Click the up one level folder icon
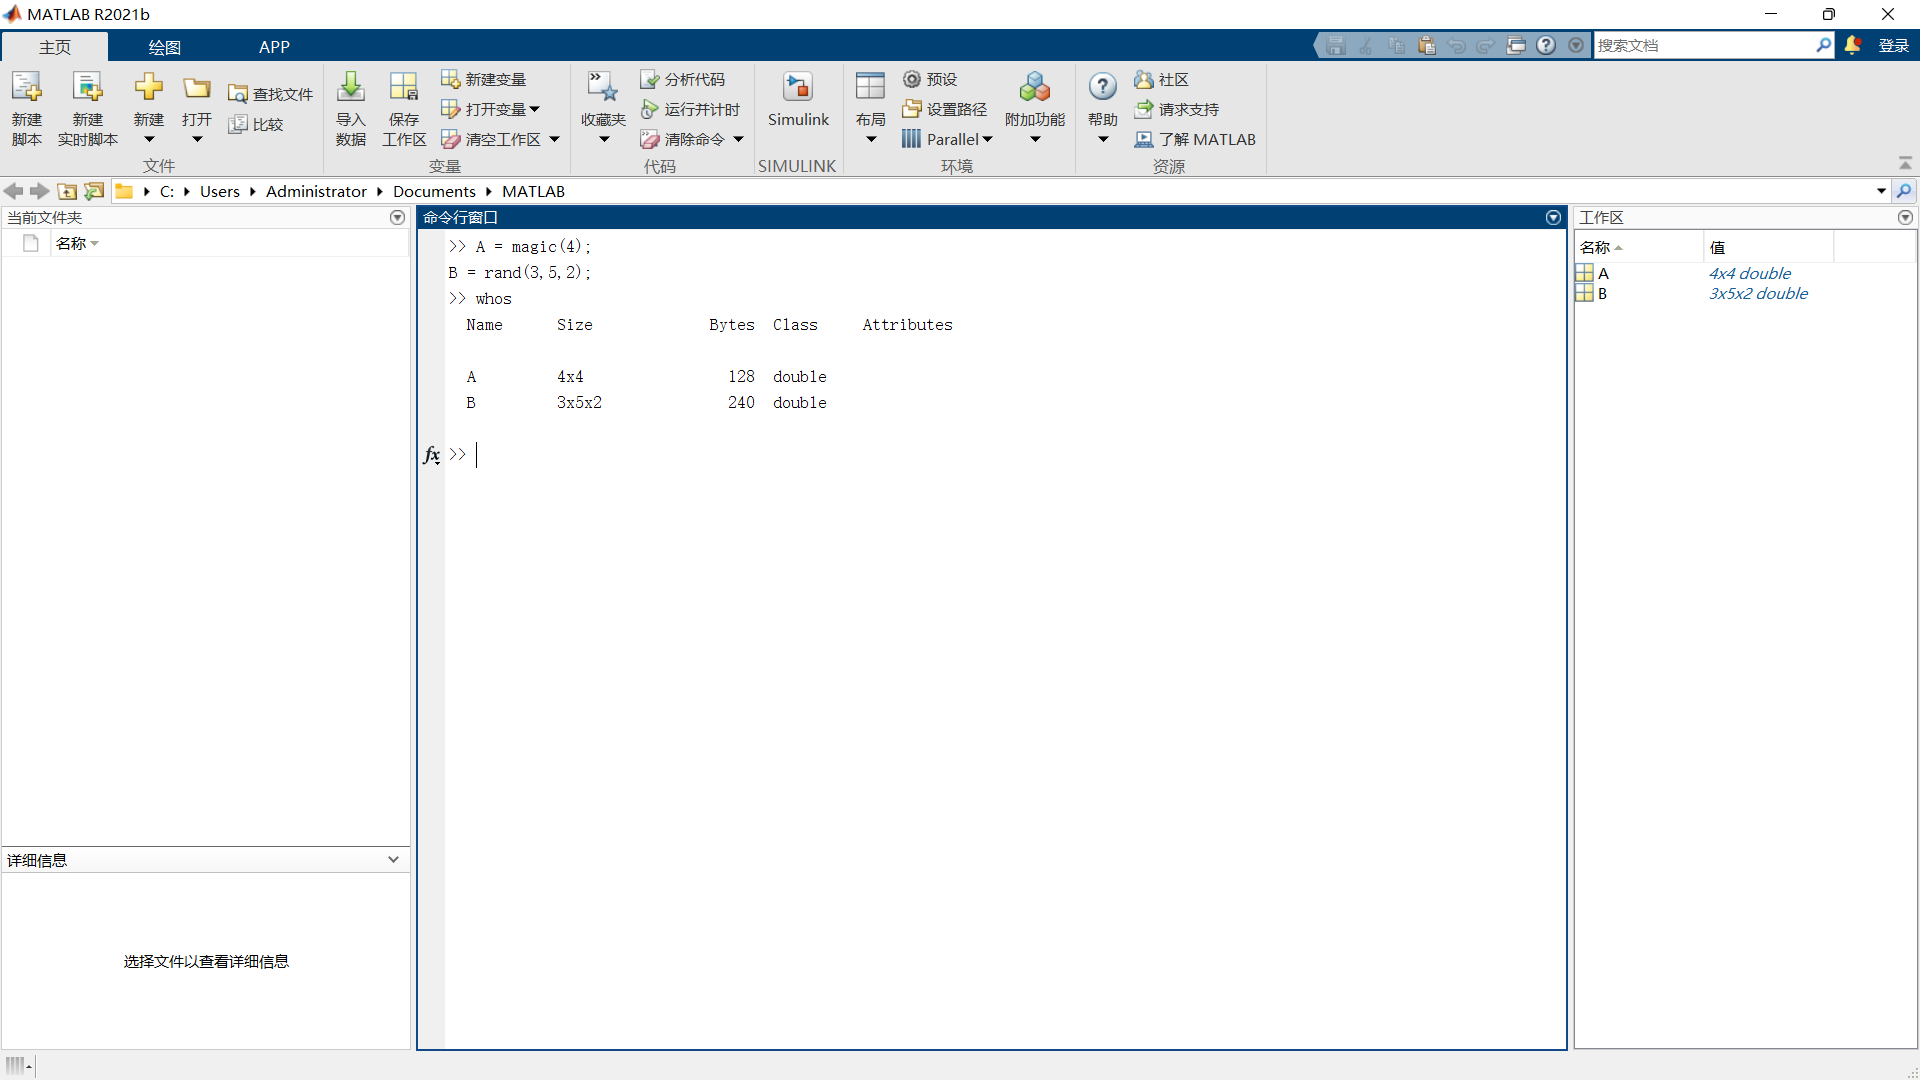Image resolution: width=1920 pixels, height=1080 pixels. pos(67,191)
